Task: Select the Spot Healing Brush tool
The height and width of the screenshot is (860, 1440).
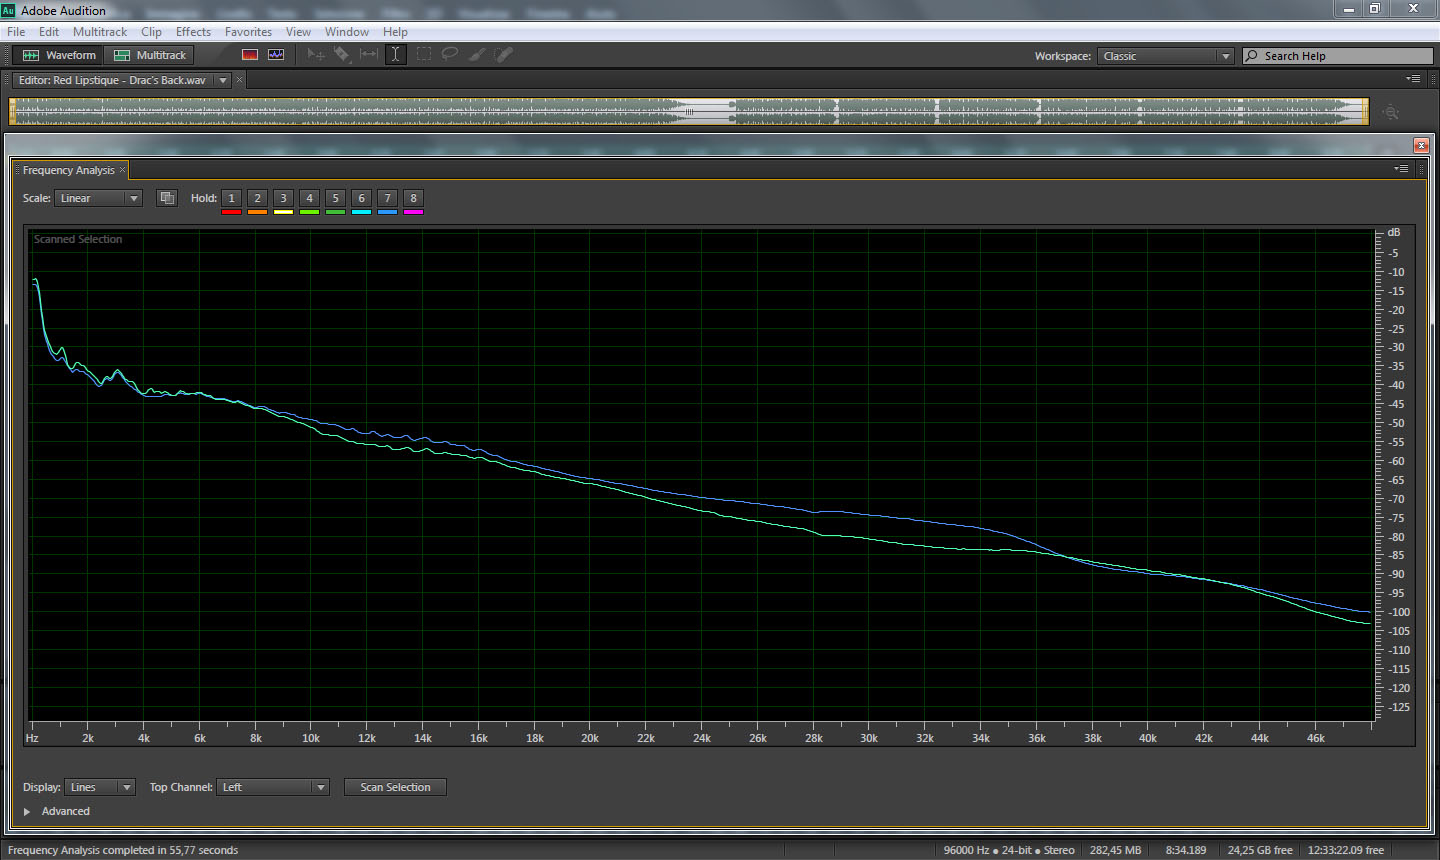Action: coord(503,55)
